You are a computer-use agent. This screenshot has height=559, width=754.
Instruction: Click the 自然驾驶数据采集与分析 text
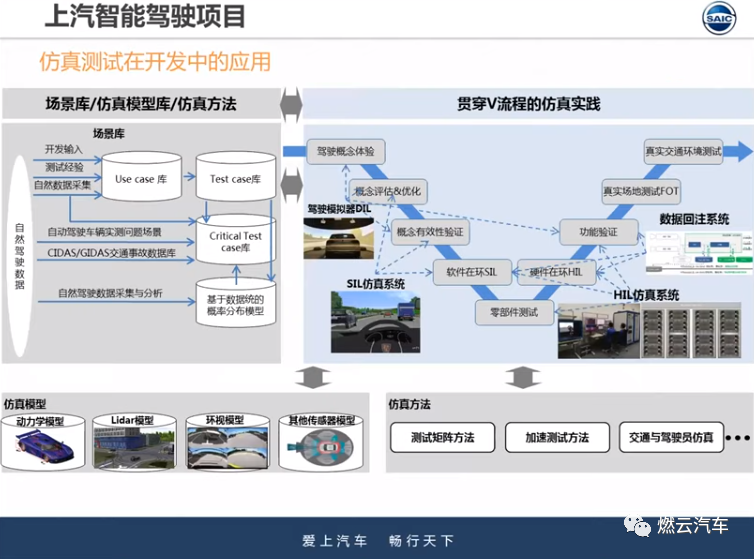tap(110, 293)
